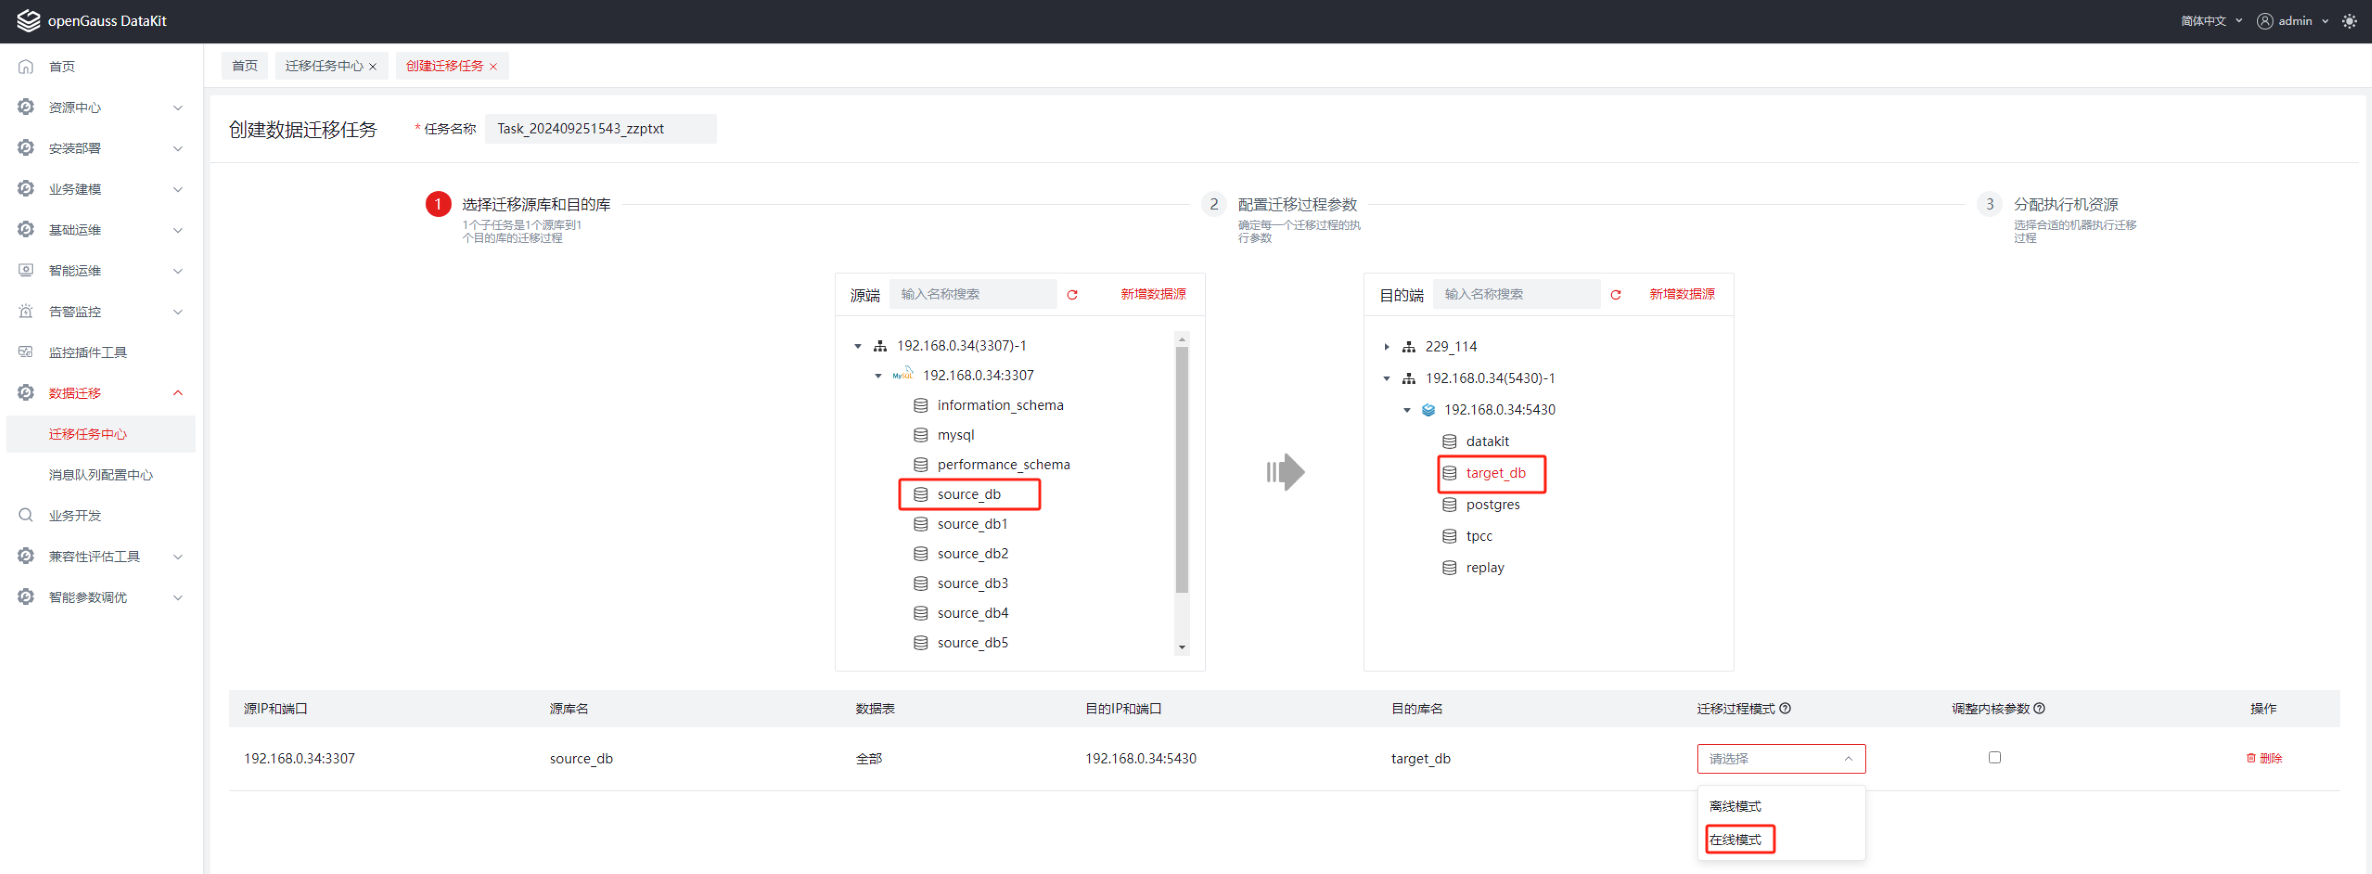
Task: Choose 离线模式 in the mode dropdown
Action: pos(1736,806)
